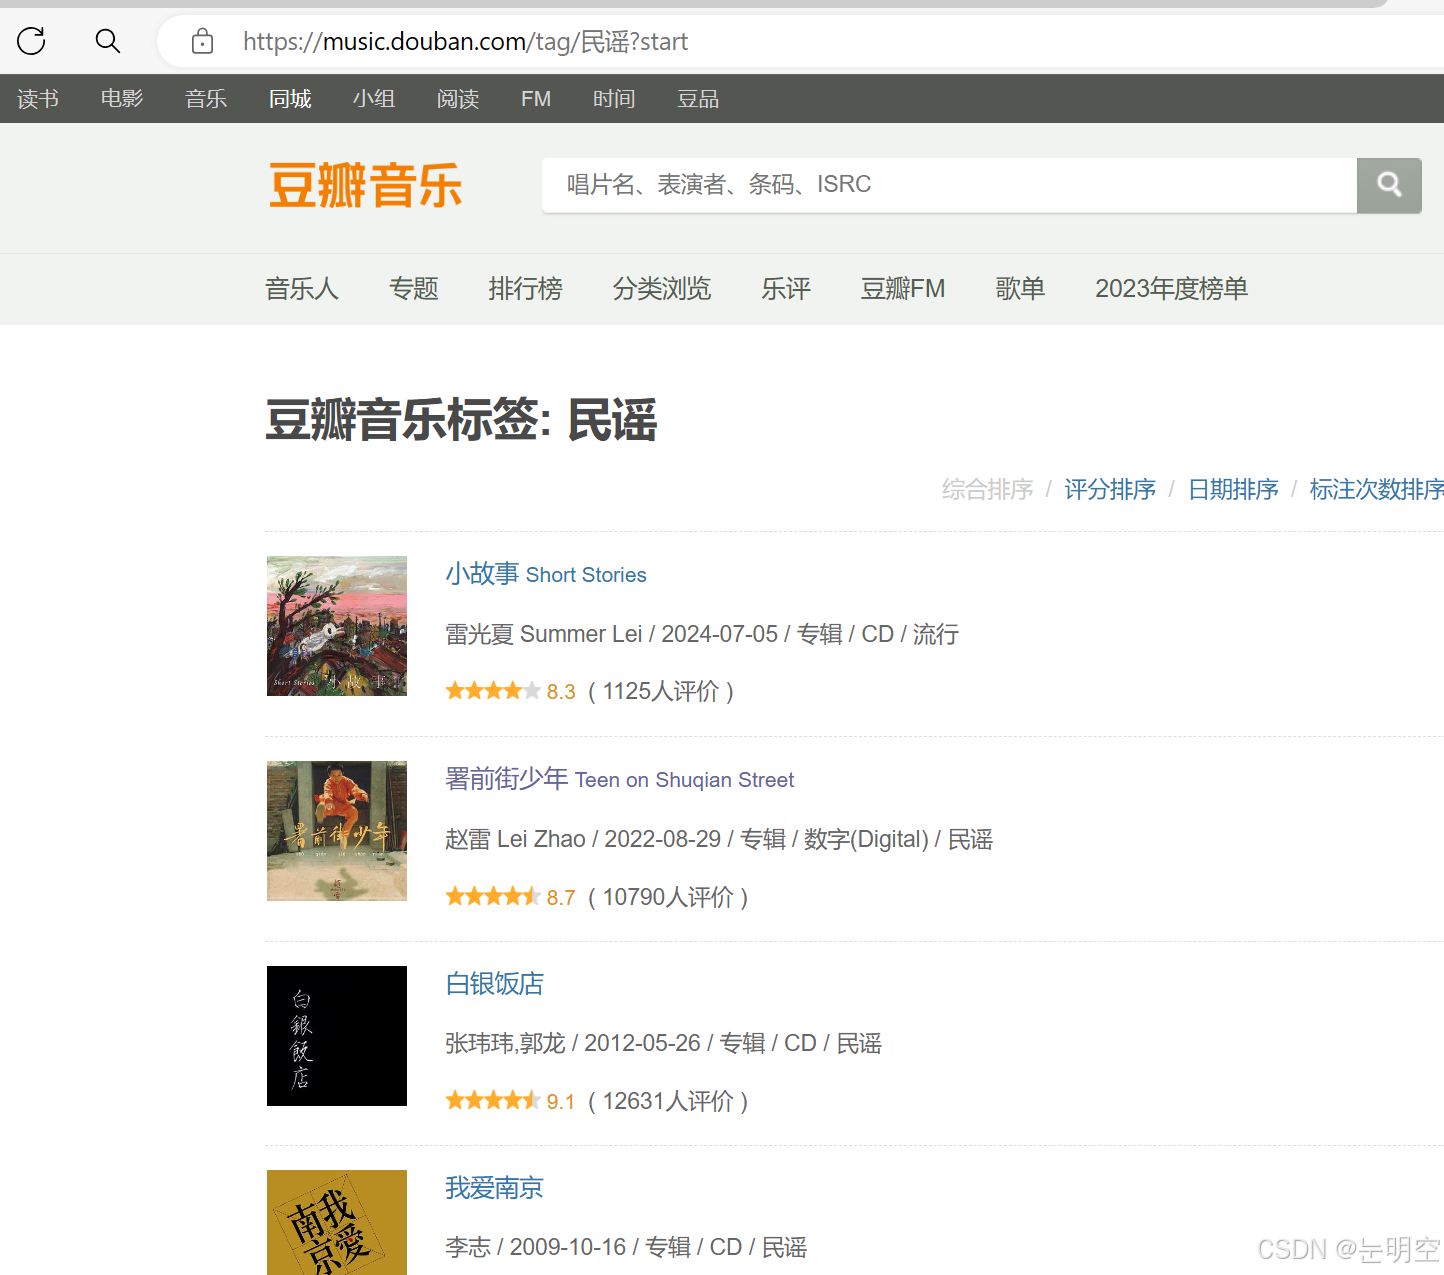Open 时间 in top navigation

pos(614,99)
